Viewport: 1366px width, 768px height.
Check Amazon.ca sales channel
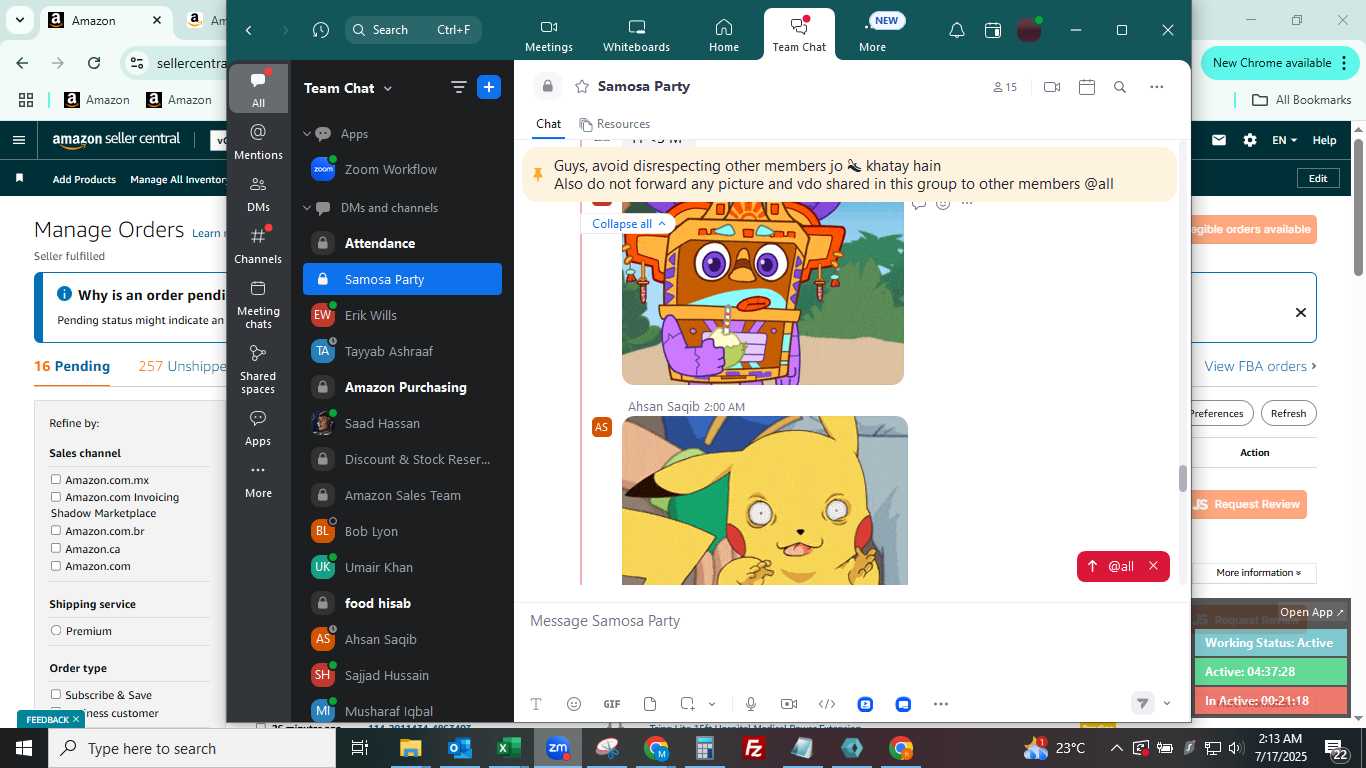(x=56, y=548)
